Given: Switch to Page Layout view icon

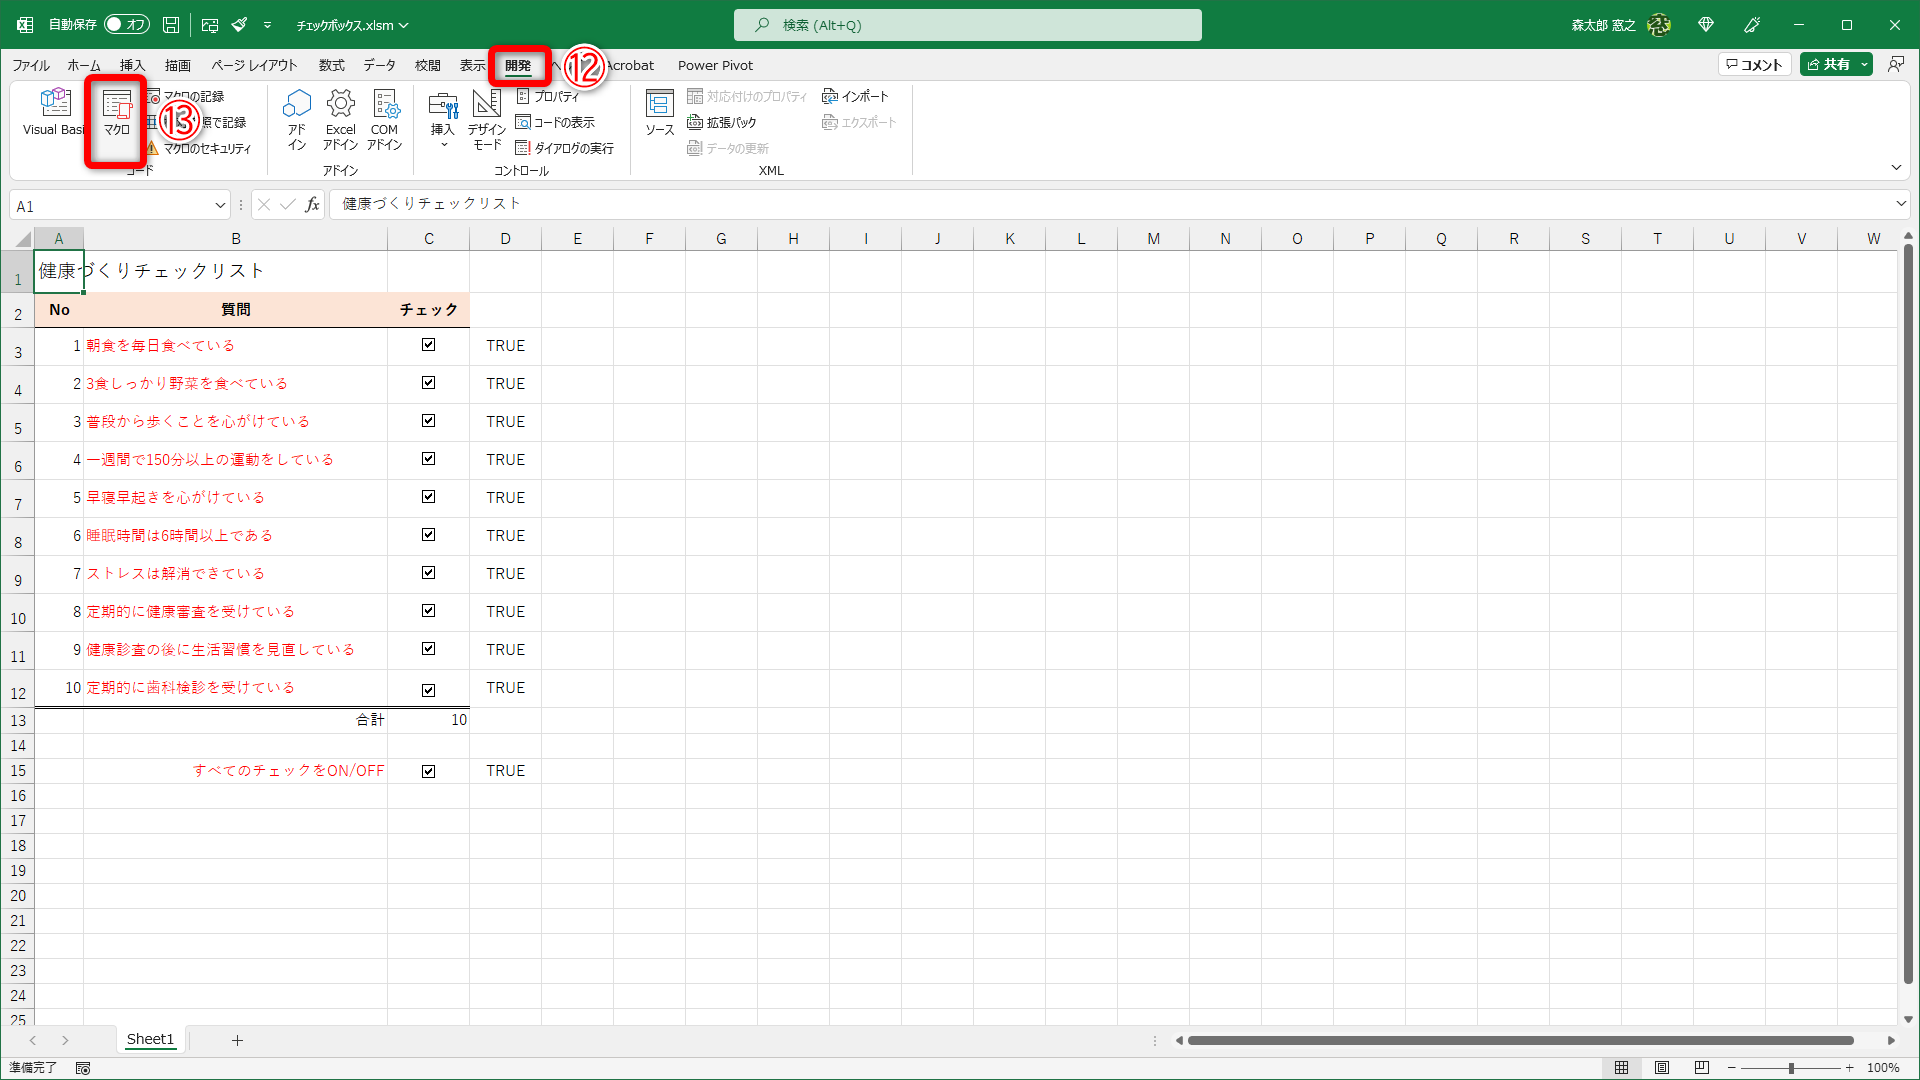Looking at the screenshot, I should coord(1661,1068).
